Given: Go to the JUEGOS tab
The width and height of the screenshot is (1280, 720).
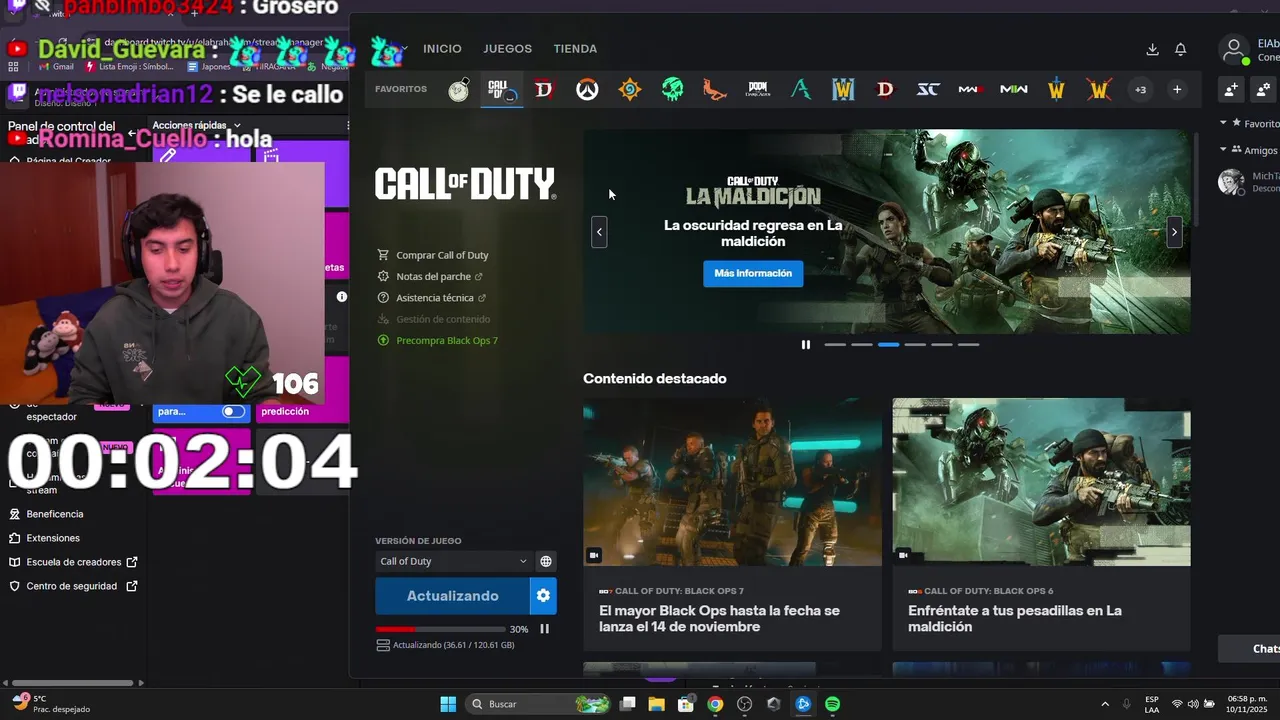Looking at the screenshot, I should [x=508, y=49].
